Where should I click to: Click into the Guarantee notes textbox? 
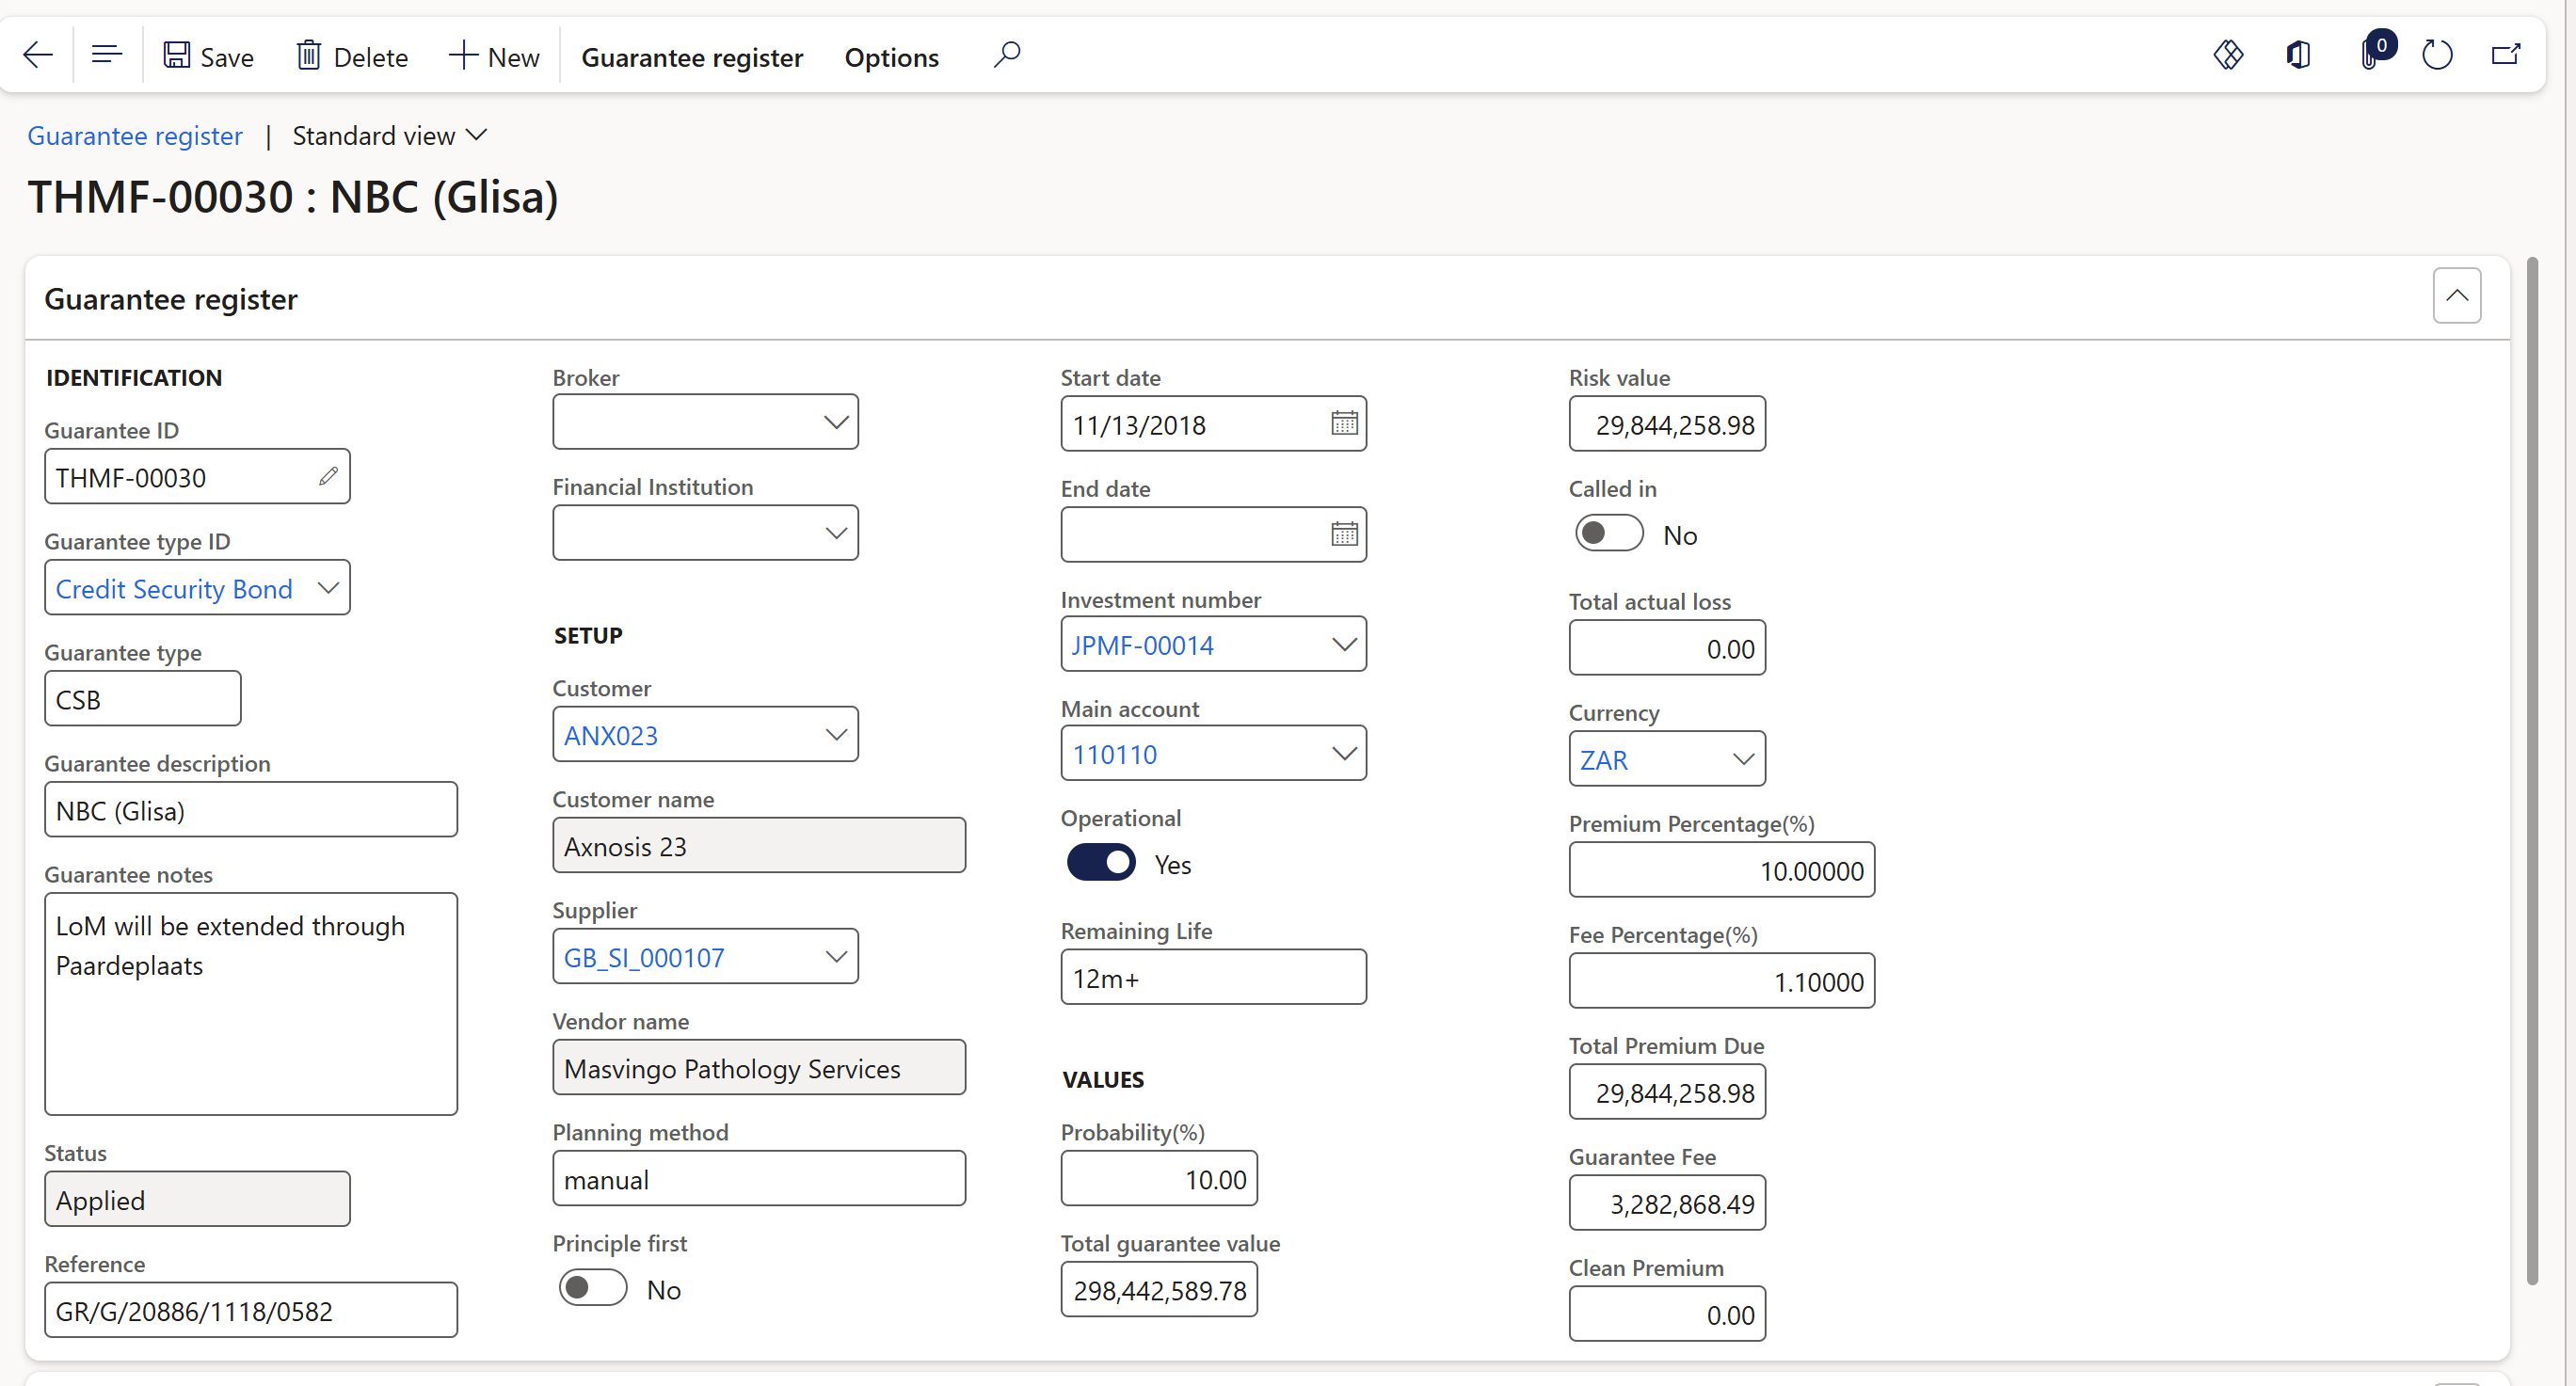coord(251,1004)
